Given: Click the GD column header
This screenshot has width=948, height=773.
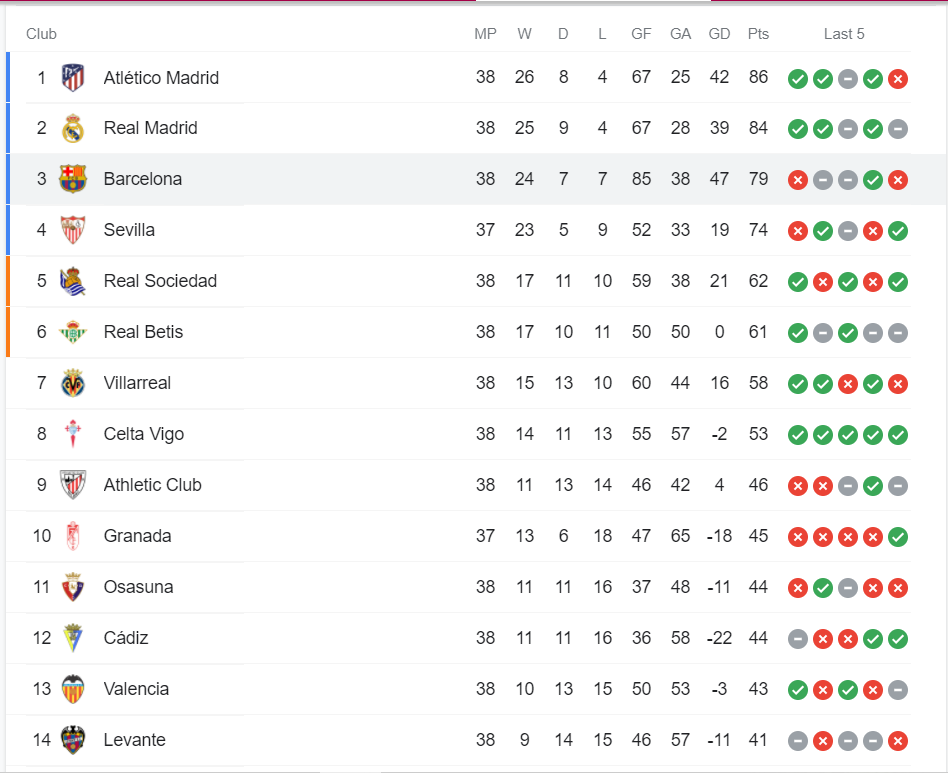Looking at the screenshot, I should (719, 34).
